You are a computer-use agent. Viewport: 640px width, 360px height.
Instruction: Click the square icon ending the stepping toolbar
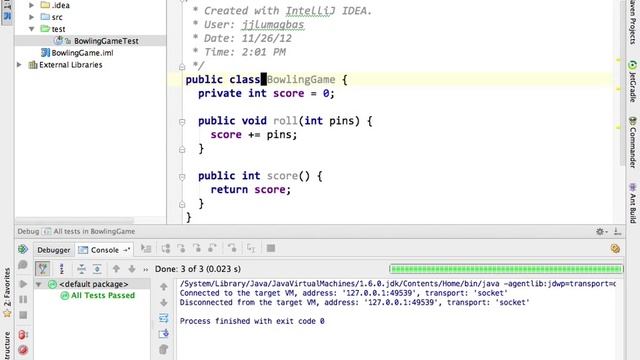pyautogui.click(x=271, y=248)
